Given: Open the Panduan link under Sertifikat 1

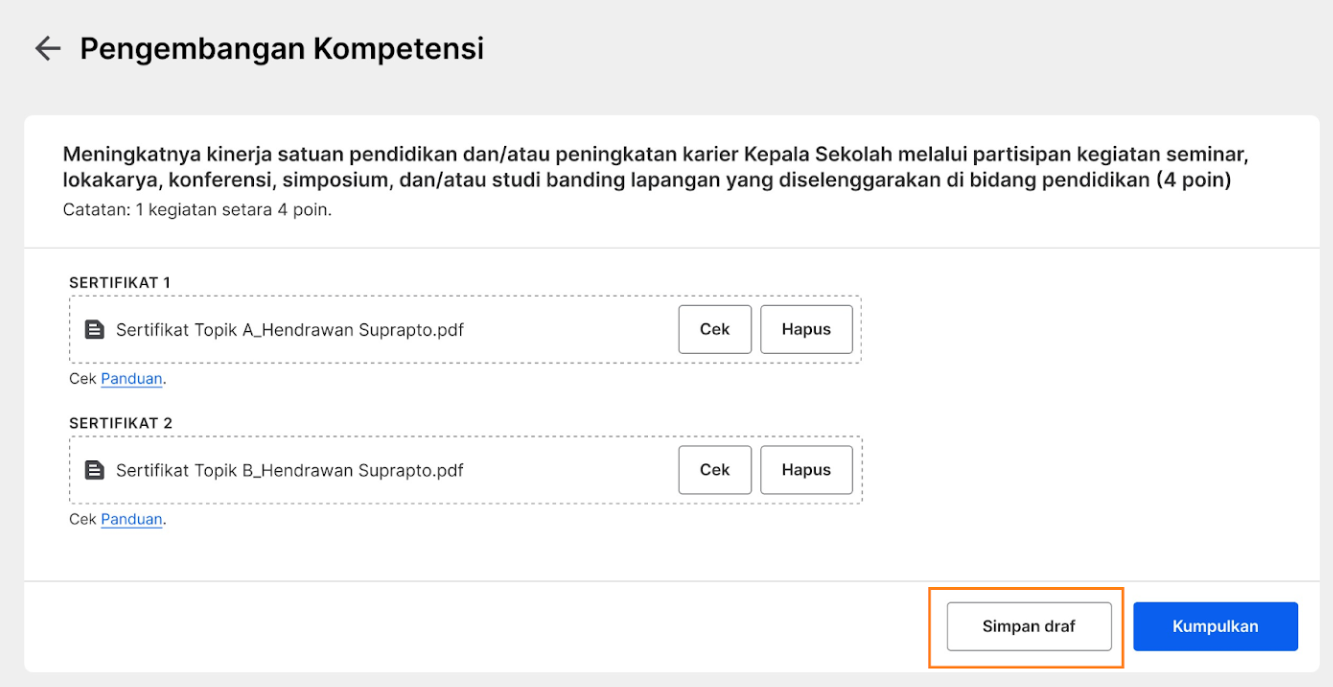Looking at the screenshot, I should (132, 379).
